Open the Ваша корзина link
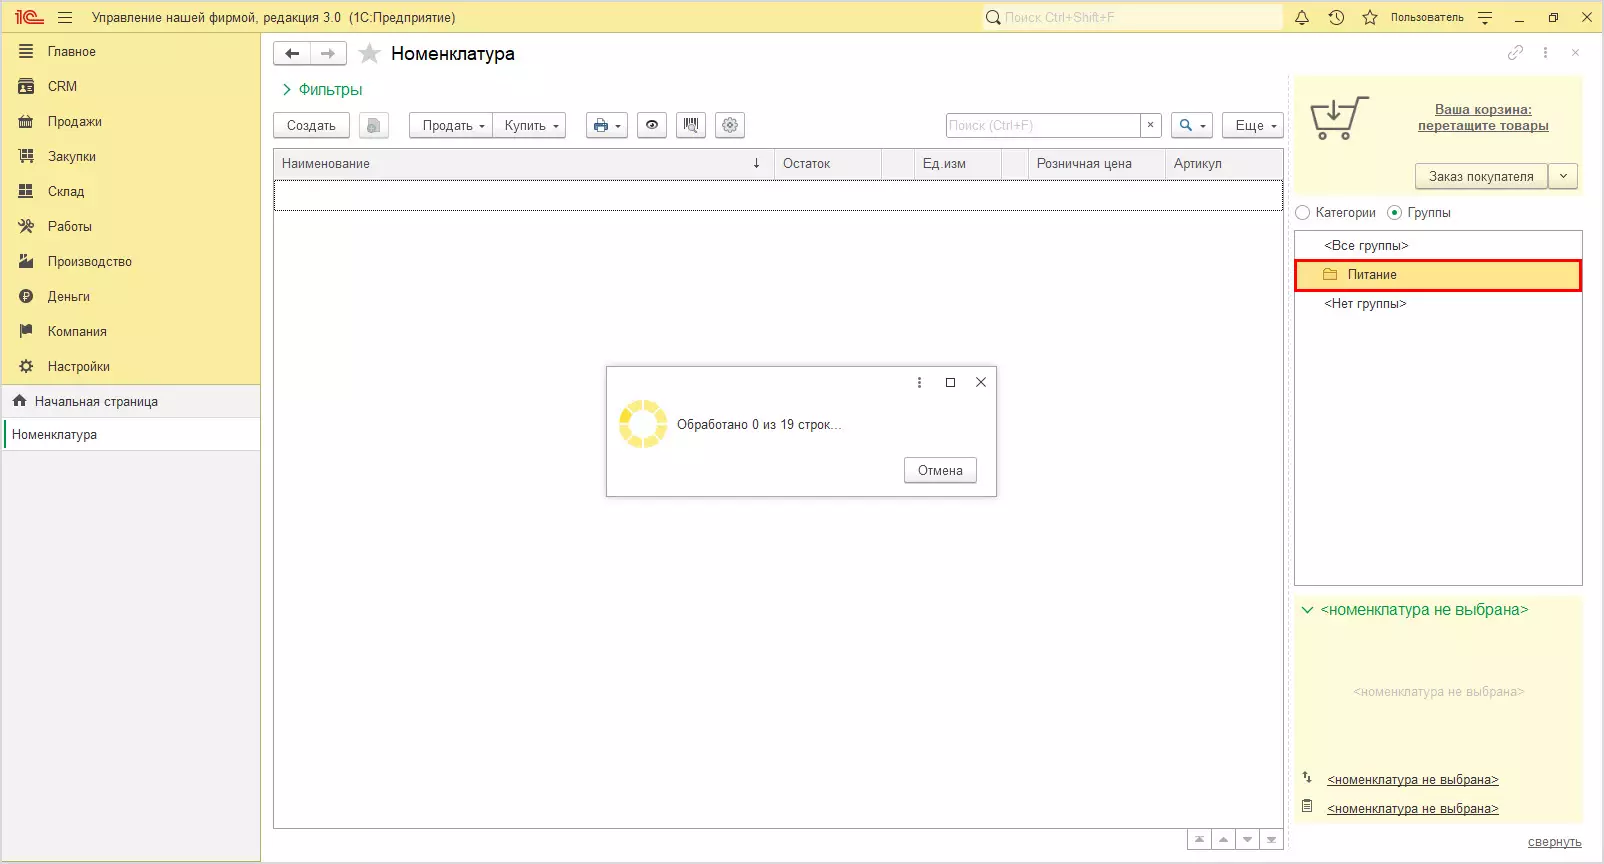 pyautogui.click(x=1483, y=118)
